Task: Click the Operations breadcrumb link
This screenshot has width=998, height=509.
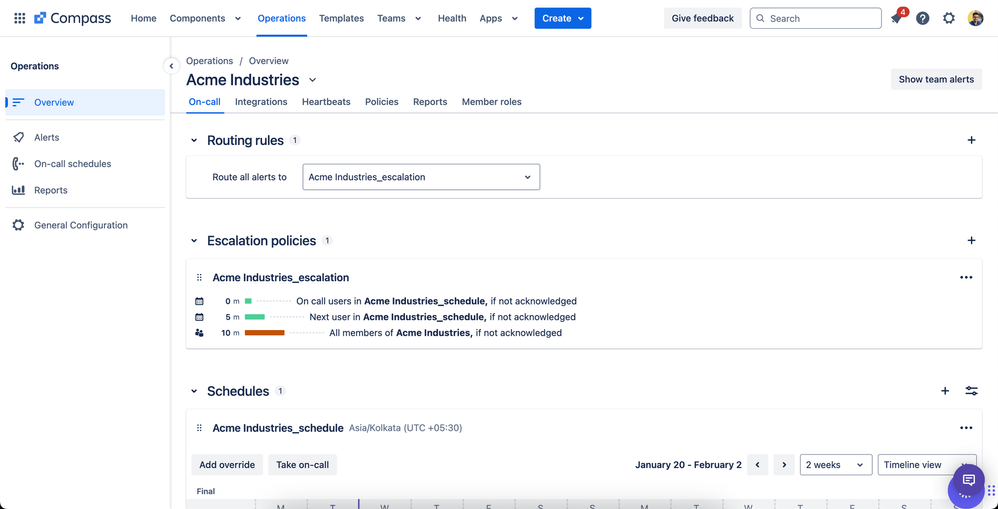Action: (209, 61)
